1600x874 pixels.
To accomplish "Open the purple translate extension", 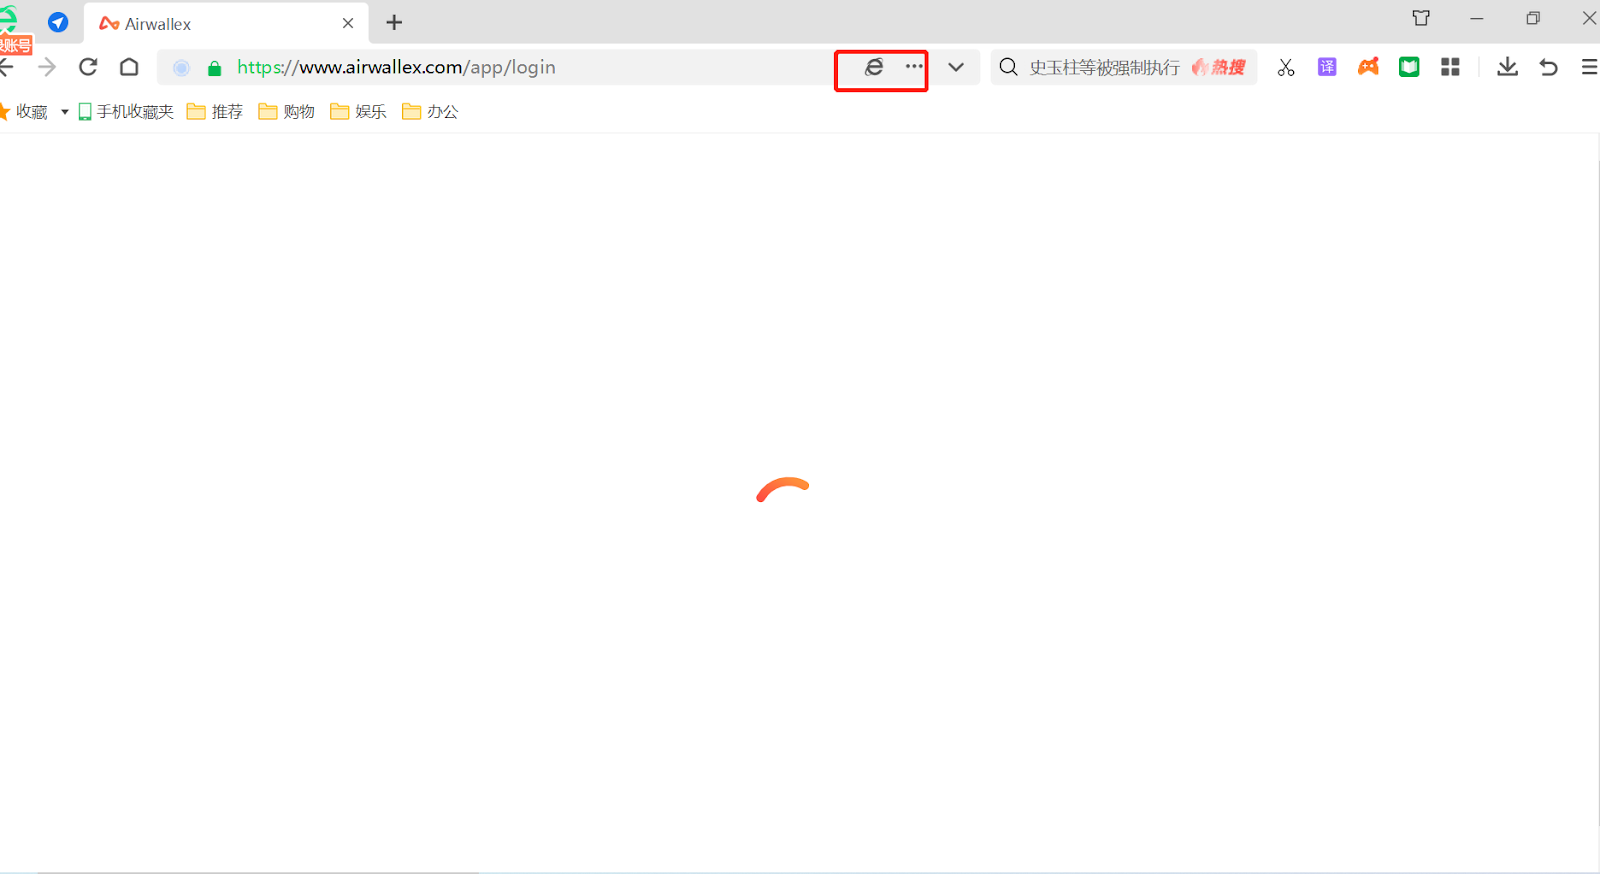I will (1327, 67).
